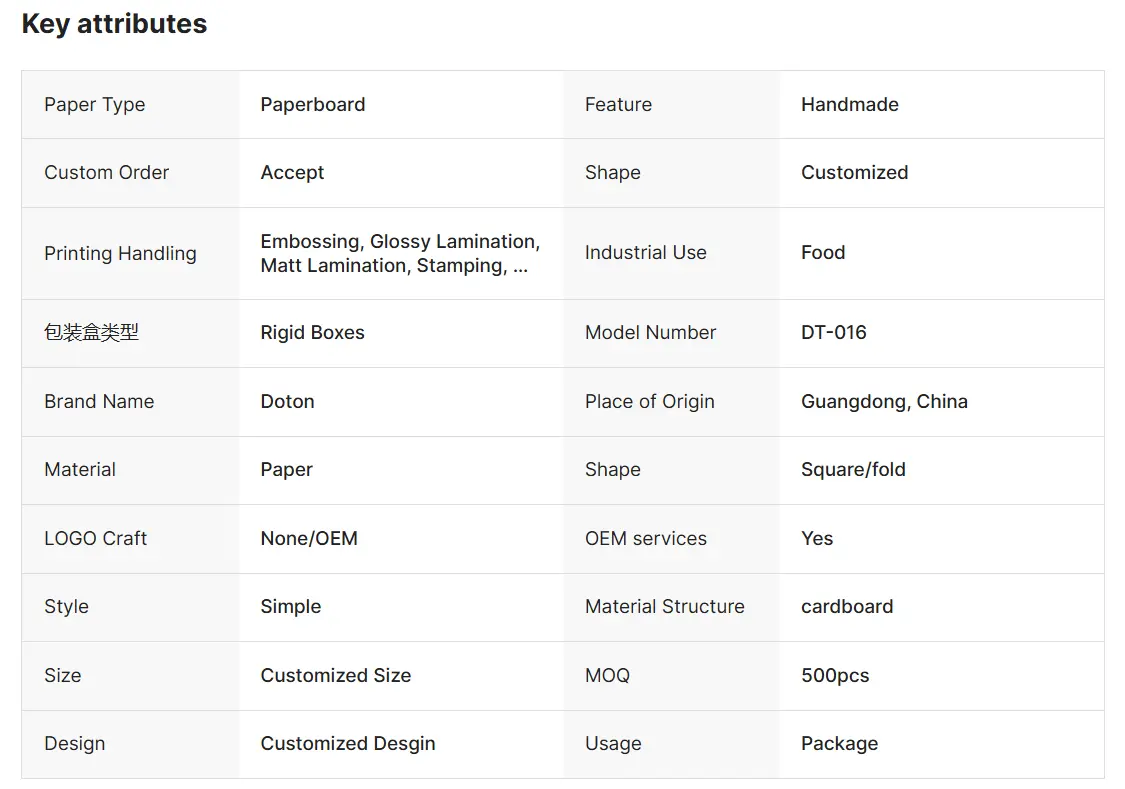This screenshot has height=789, width=1125.
Task: Click the Doton brand name
Action: [287, 402]
